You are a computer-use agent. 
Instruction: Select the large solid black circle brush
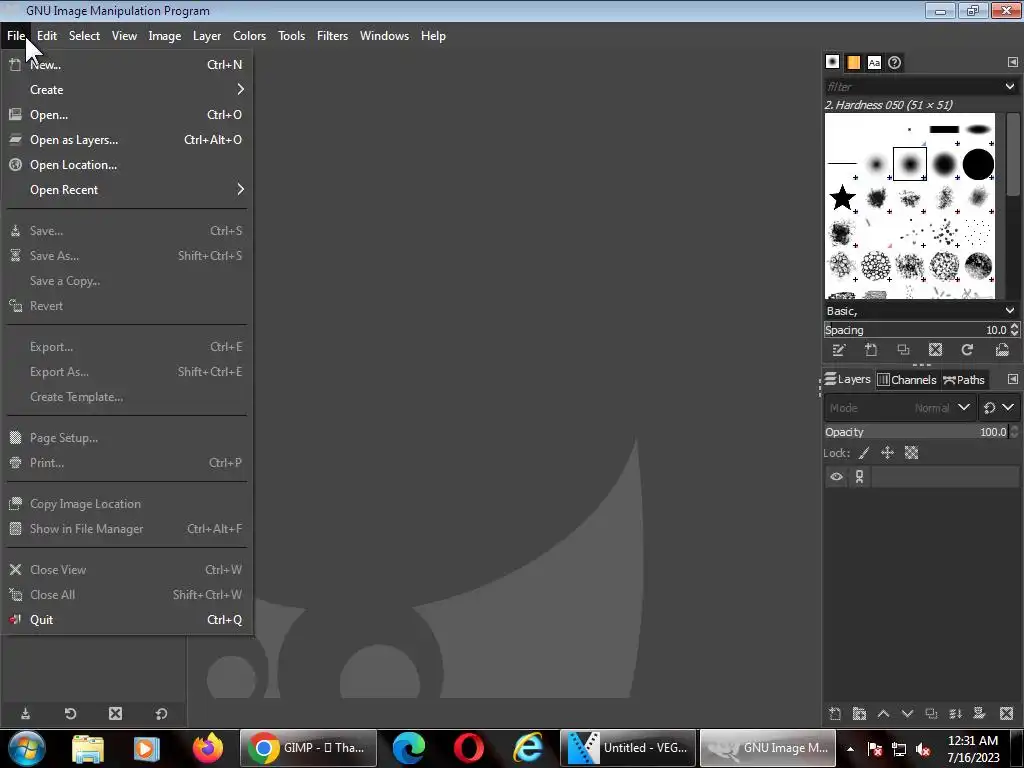(978, 164)
